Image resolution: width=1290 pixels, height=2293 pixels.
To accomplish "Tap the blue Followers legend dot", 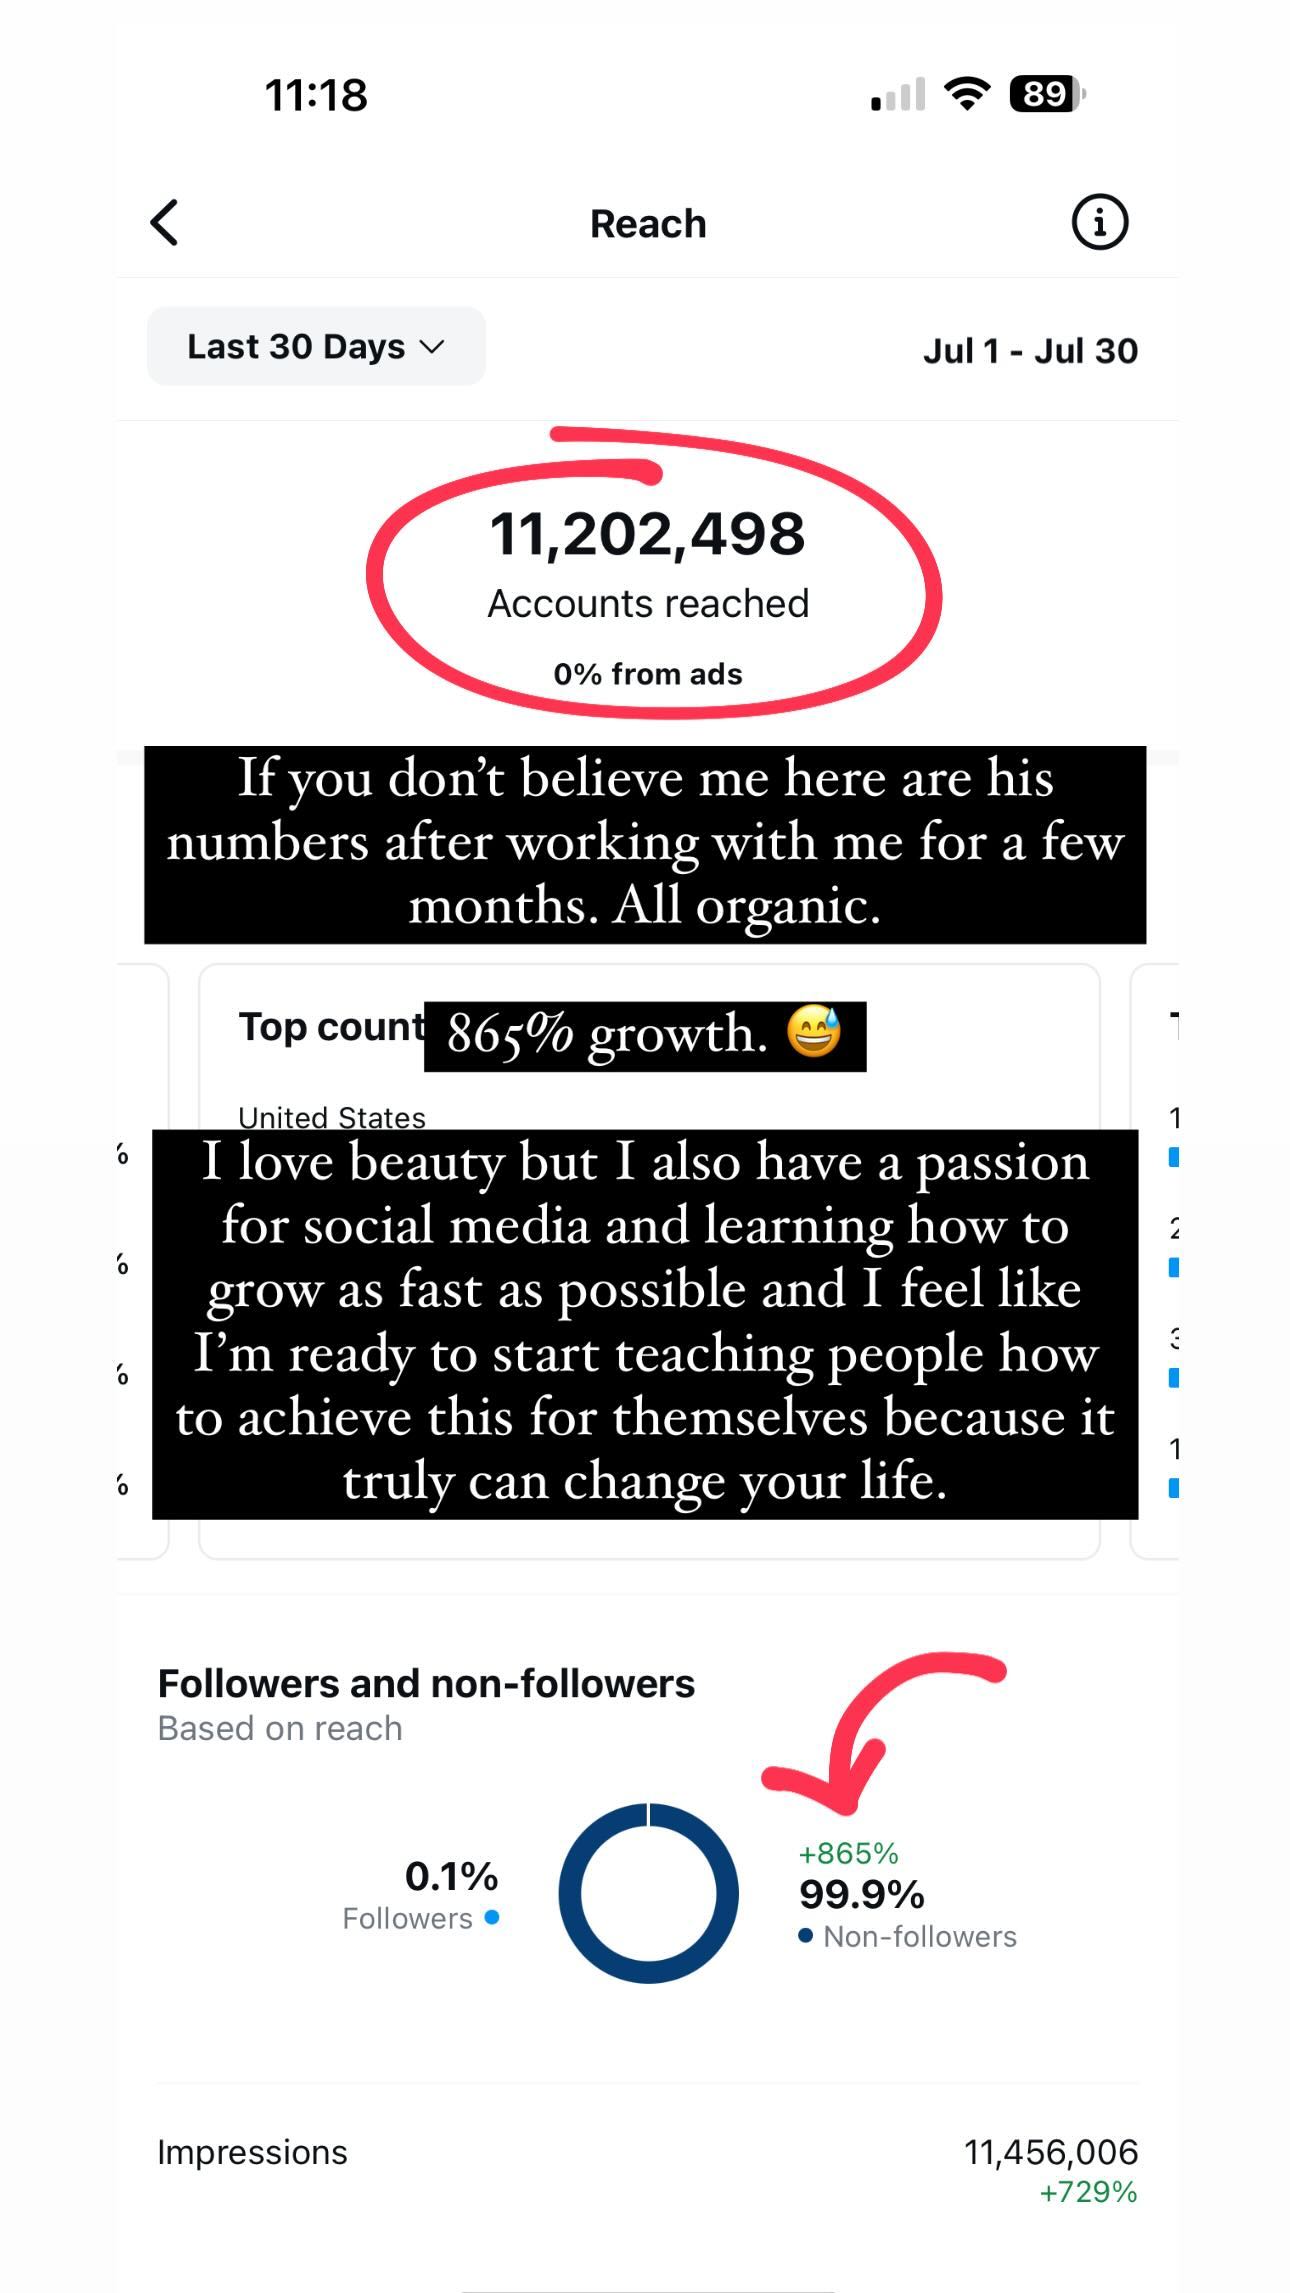I will [x=491, y=1917].
